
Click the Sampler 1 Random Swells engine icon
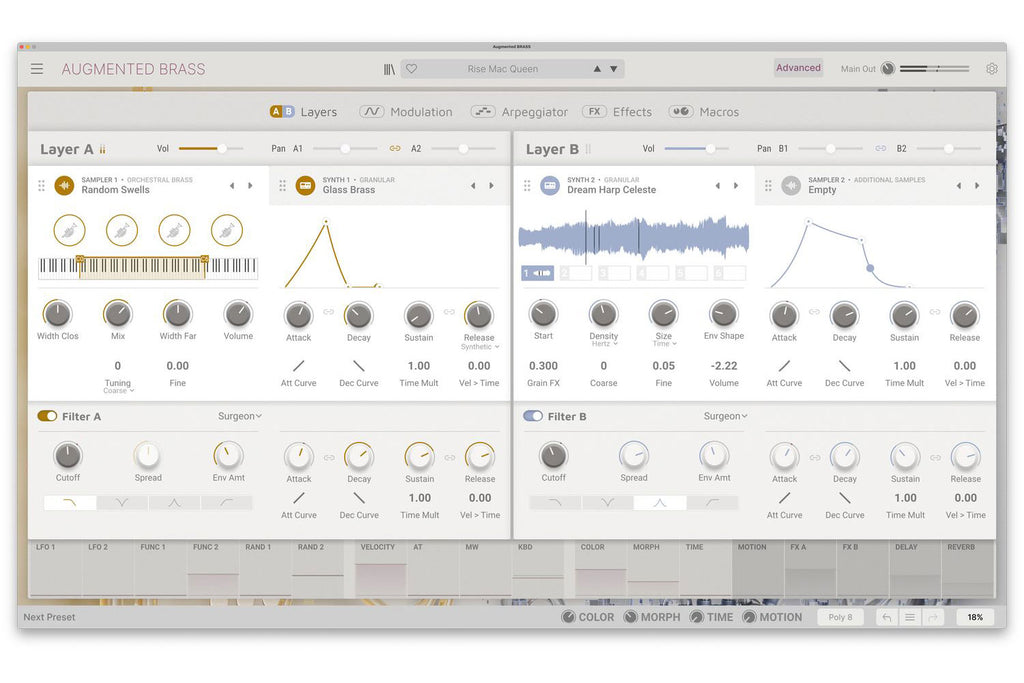click(x=64, y=185)
